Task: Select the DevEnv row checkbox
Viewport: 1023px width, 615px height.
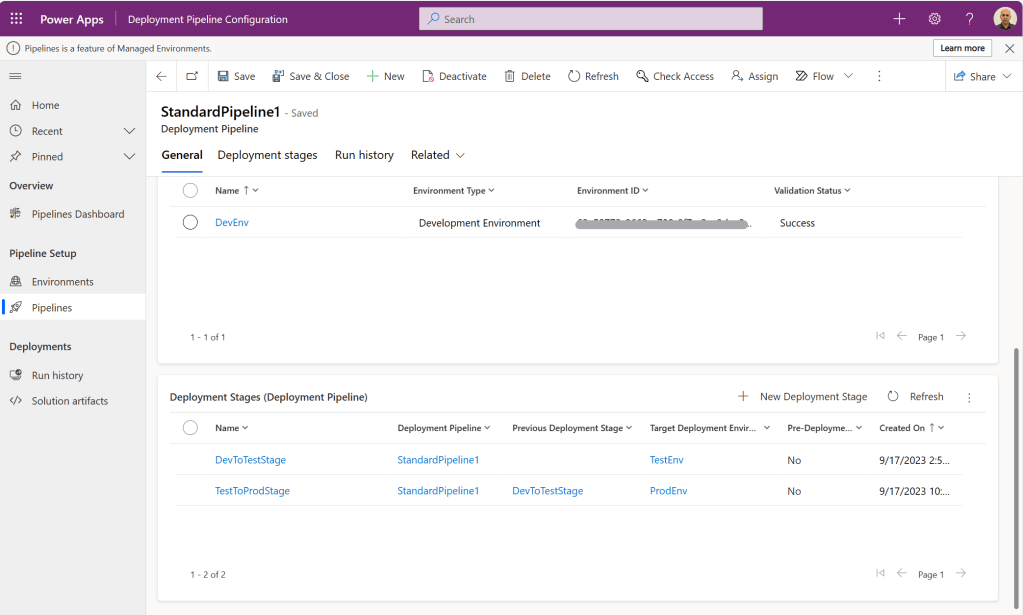Action: pos(190,223)
